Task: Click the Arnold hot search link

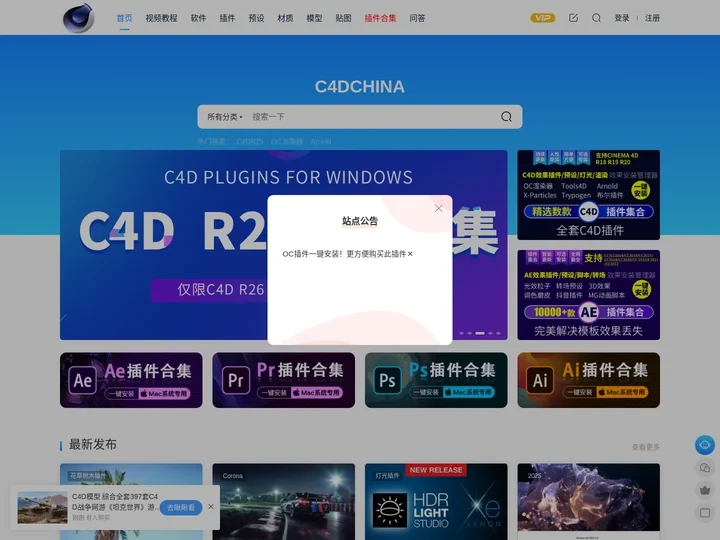Action: point(321,141)
